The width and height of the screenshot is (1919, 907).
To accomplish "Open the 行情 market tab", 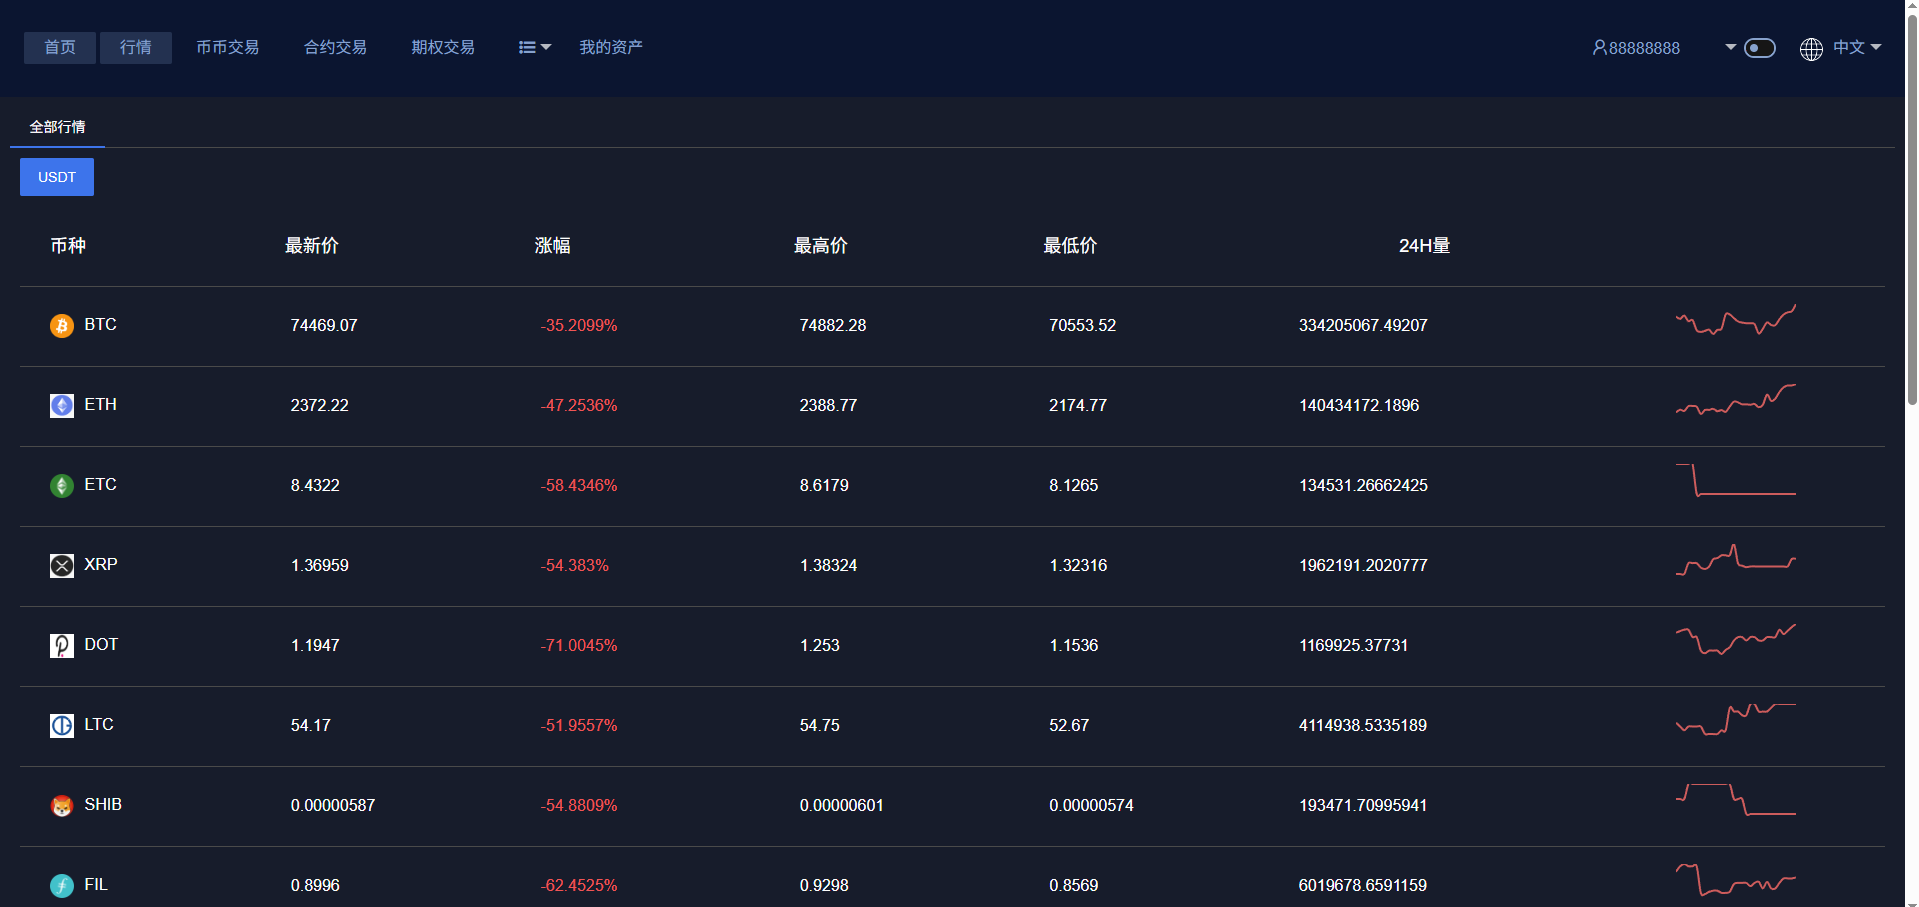I will point(136,48).
